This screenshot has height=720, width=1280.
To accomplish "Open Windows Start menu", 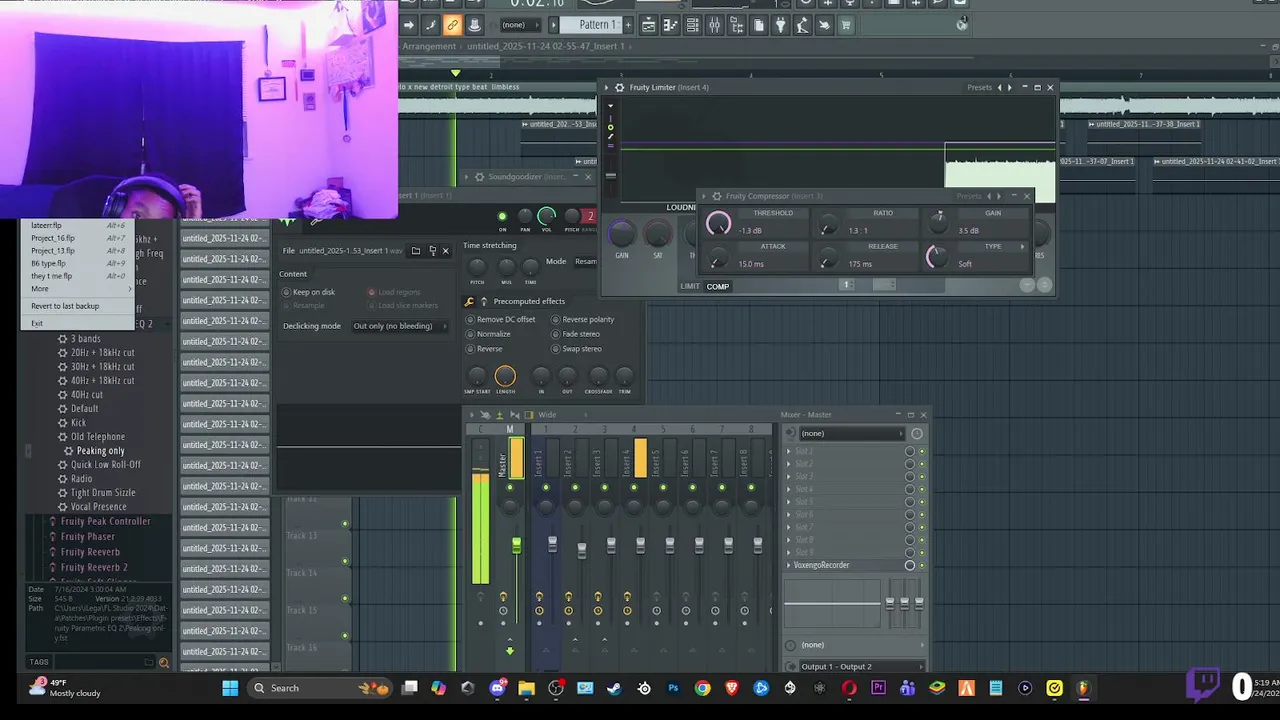I will [x=230, y=688].
